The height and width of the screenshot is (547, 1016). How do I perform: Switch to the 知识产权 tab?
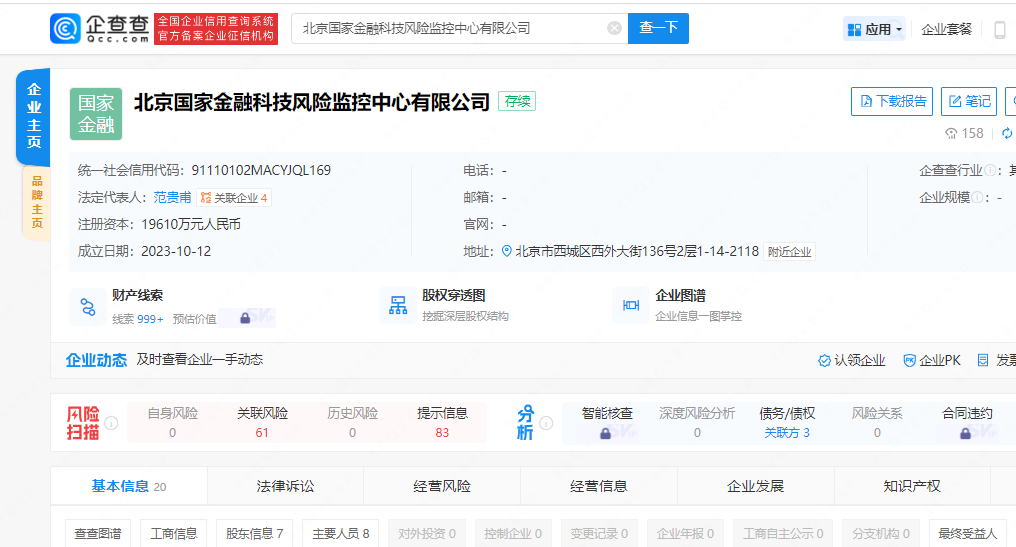[x=912, y=486]
